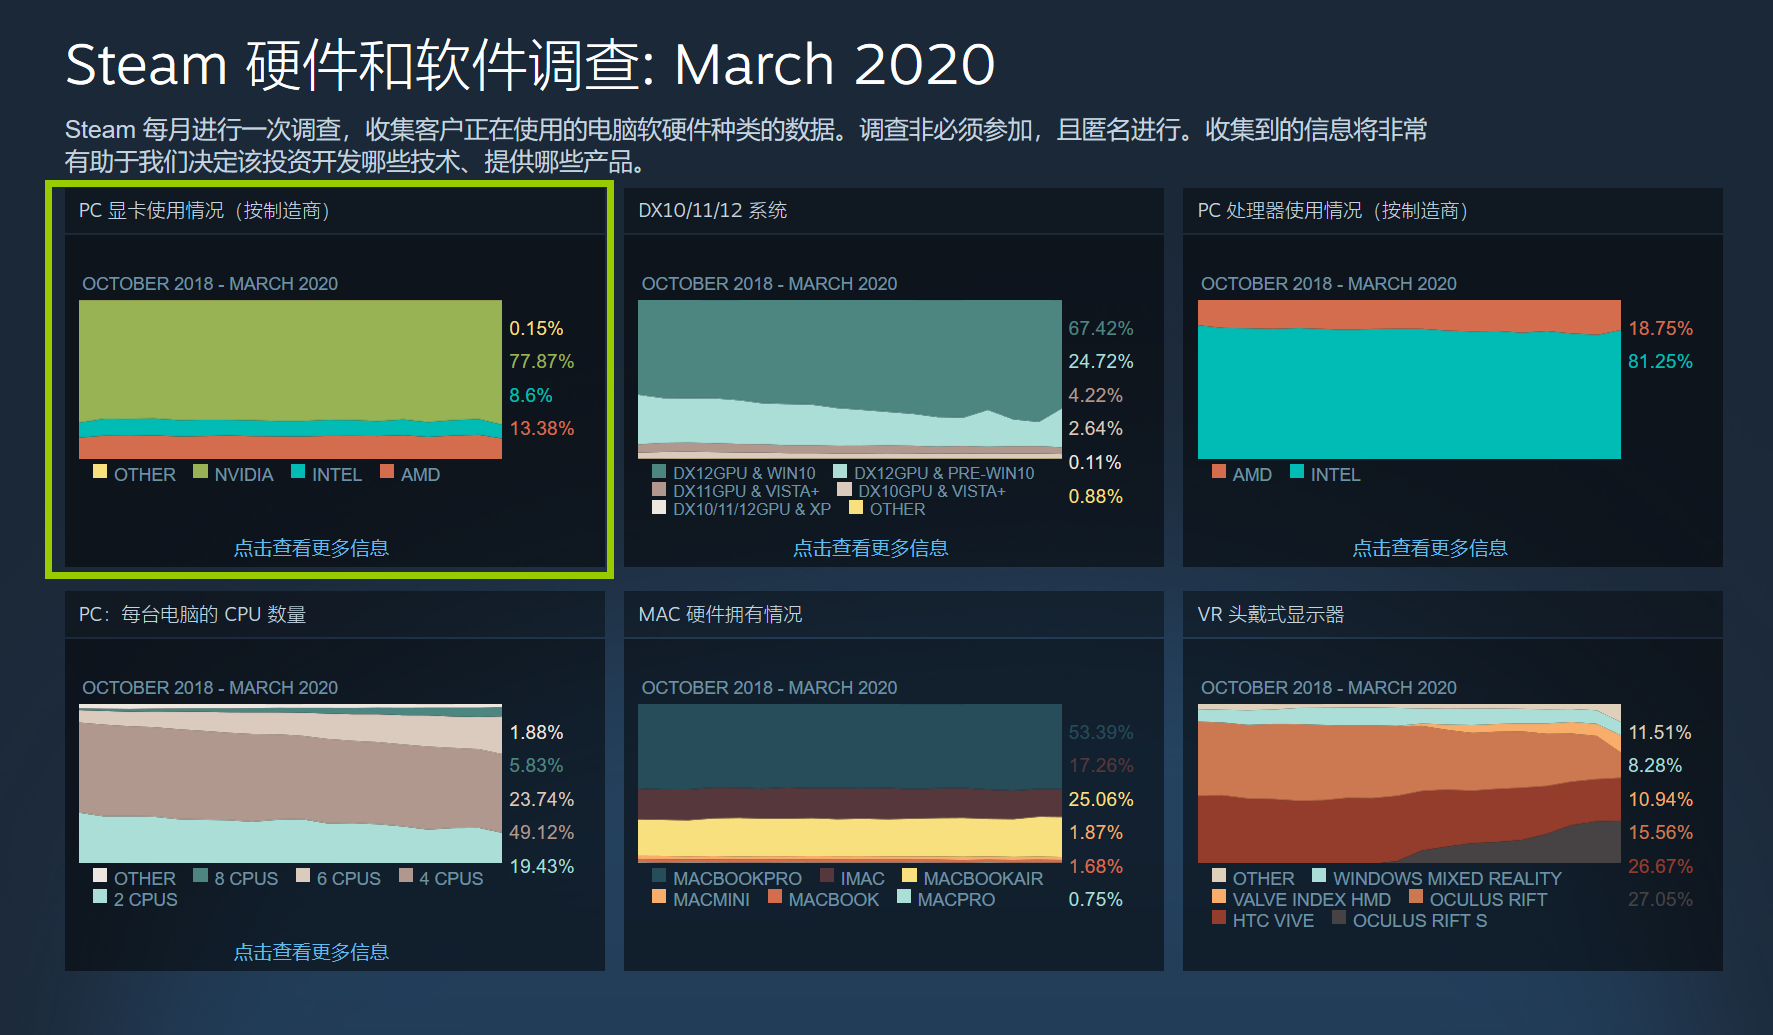Open more info link under 每台电脑的 CPU 数量
This screenshot has width=1773, height=1035.
(311, 952)
